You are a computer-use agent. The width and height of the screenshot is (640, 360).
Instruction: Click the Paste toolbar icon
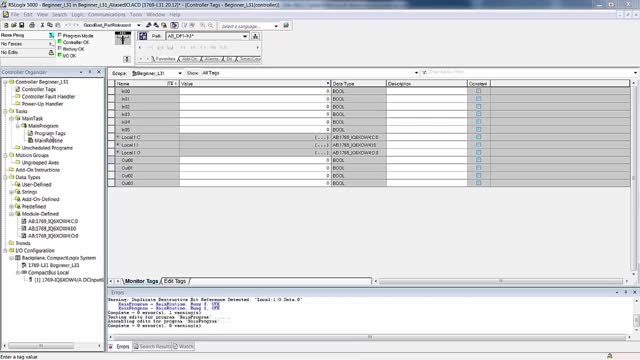coord(58,25)
